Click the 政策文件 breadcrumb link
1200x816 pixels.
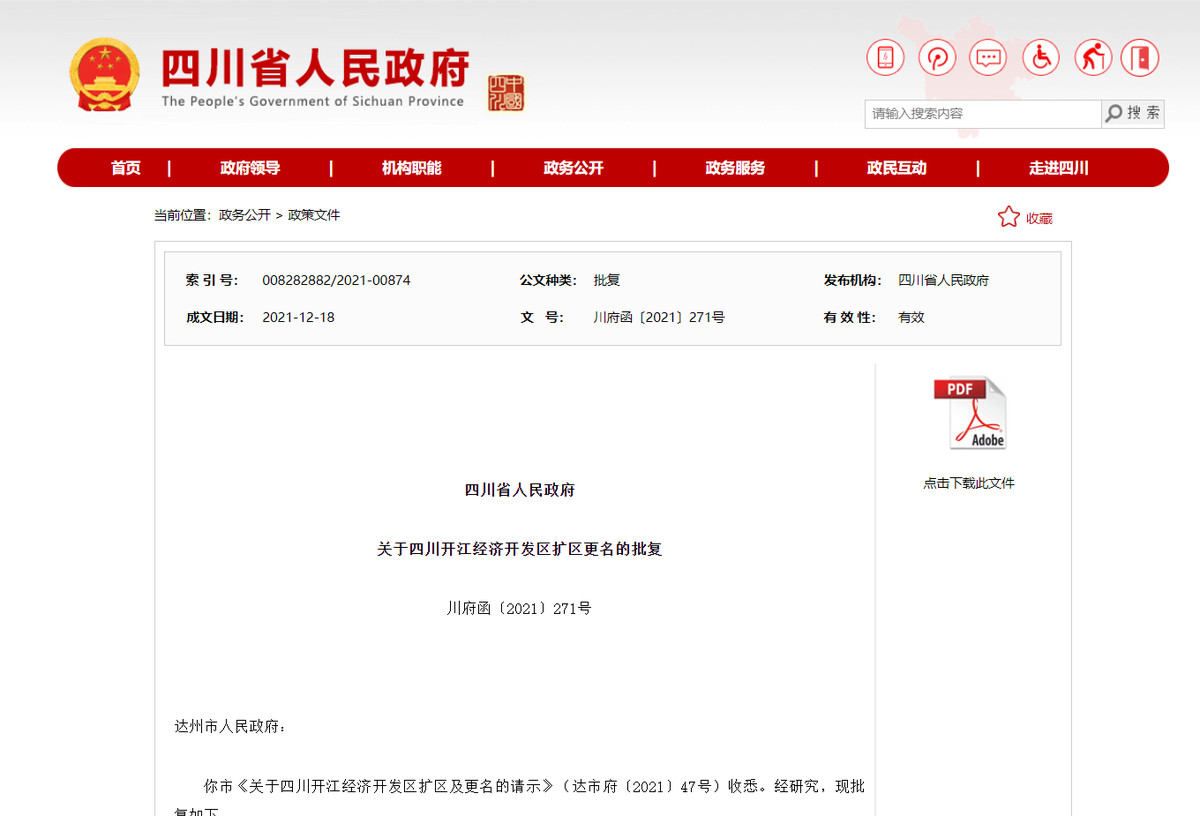click(x=314, y=215)
